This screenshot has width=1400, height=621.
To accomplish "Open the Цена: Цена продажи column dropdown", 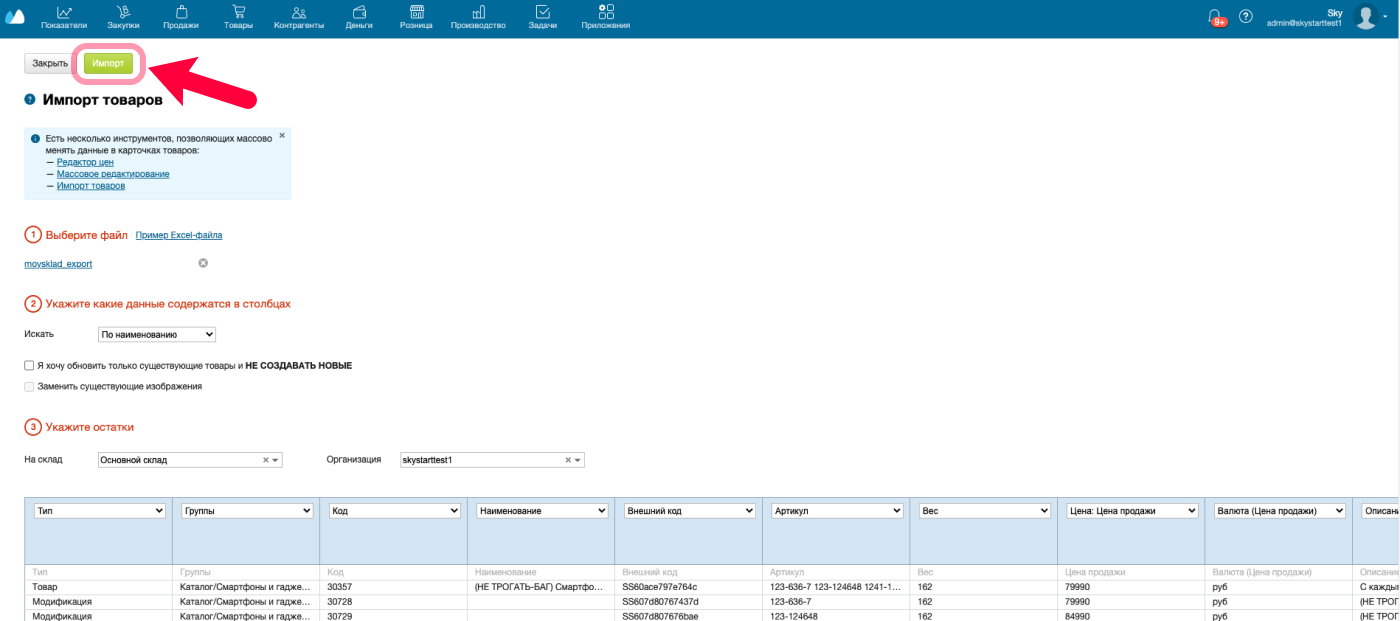I will pos(1133,511).
